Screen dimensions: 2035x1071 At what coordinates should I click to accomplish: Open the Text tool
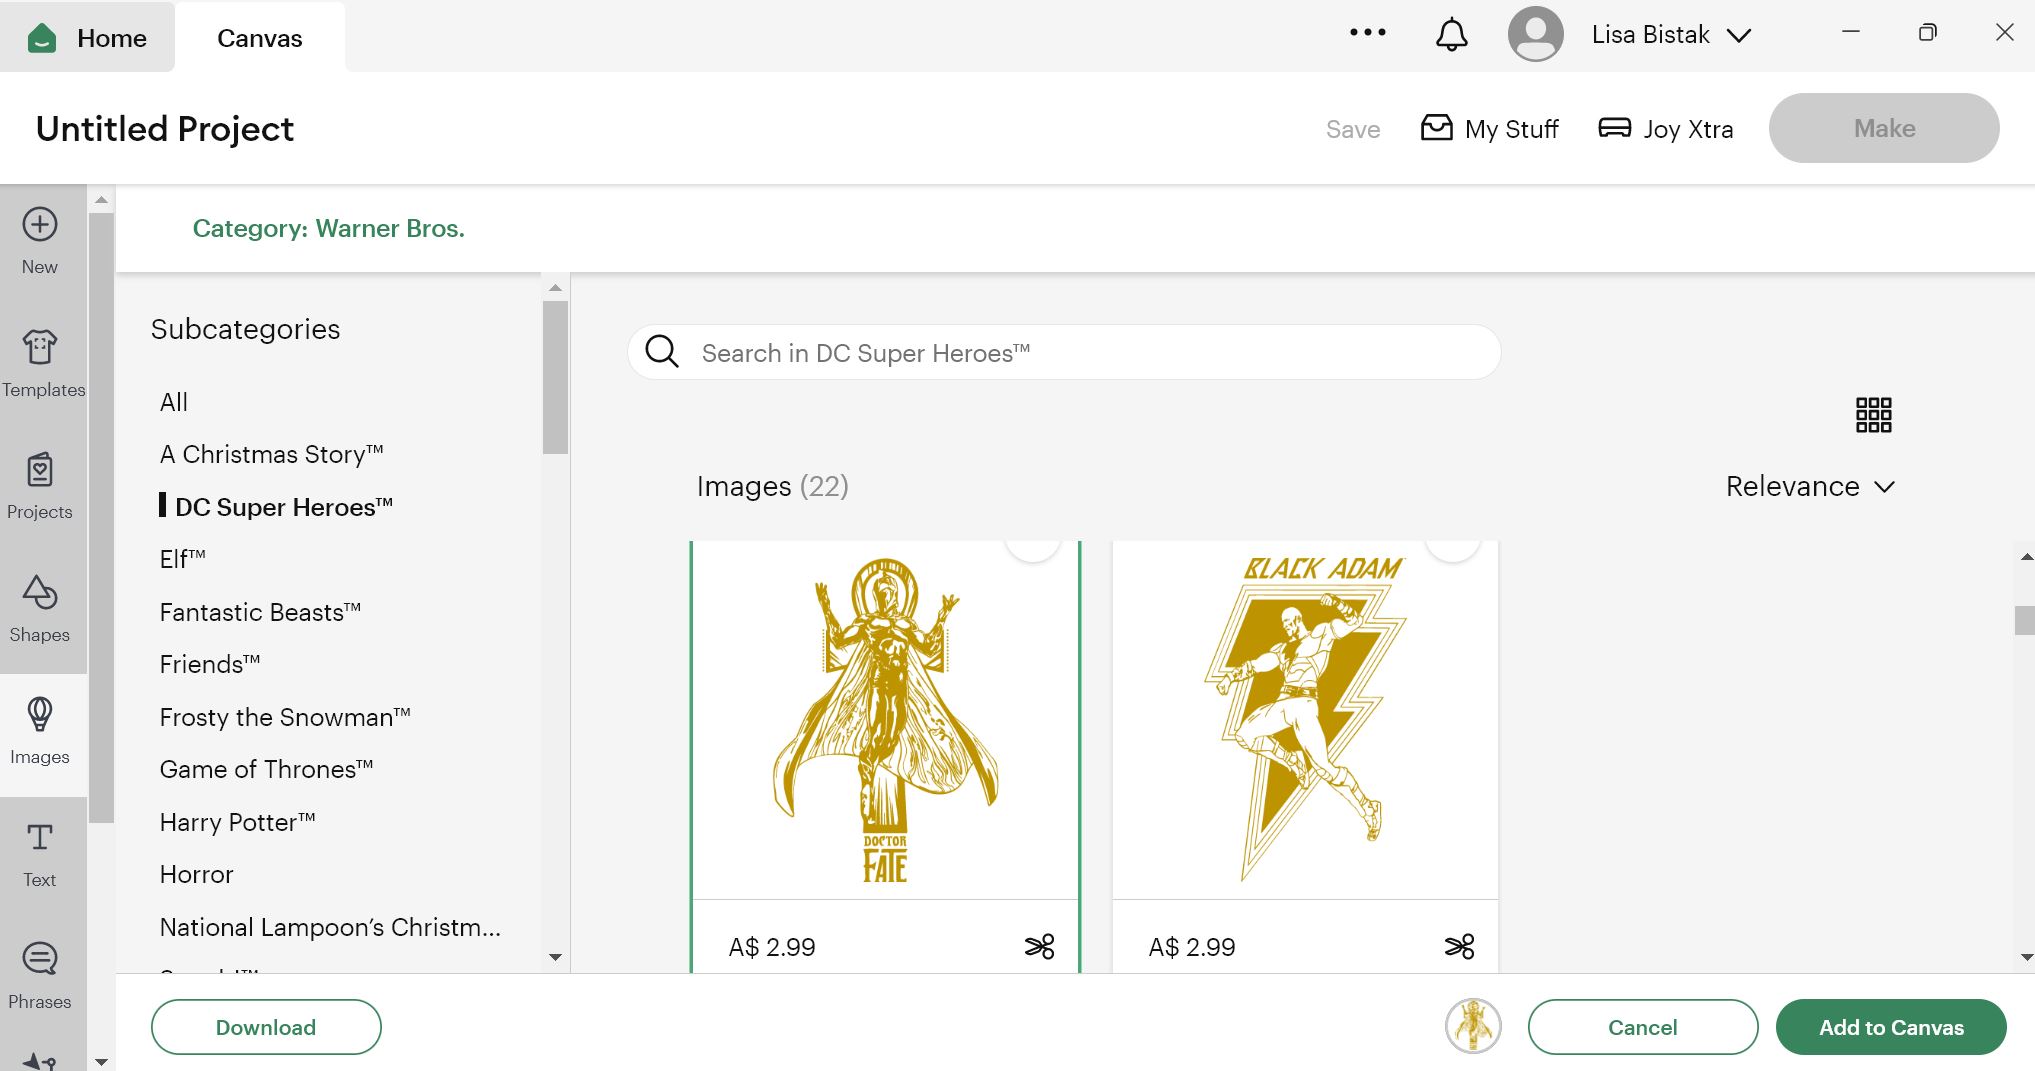tap(40, 855)
